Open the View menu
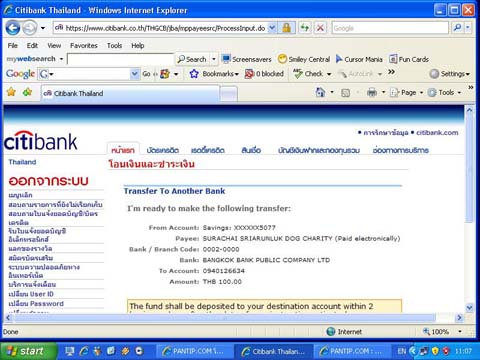The height and width of the screenshot is (360, 480). click(x=54, y=45)
